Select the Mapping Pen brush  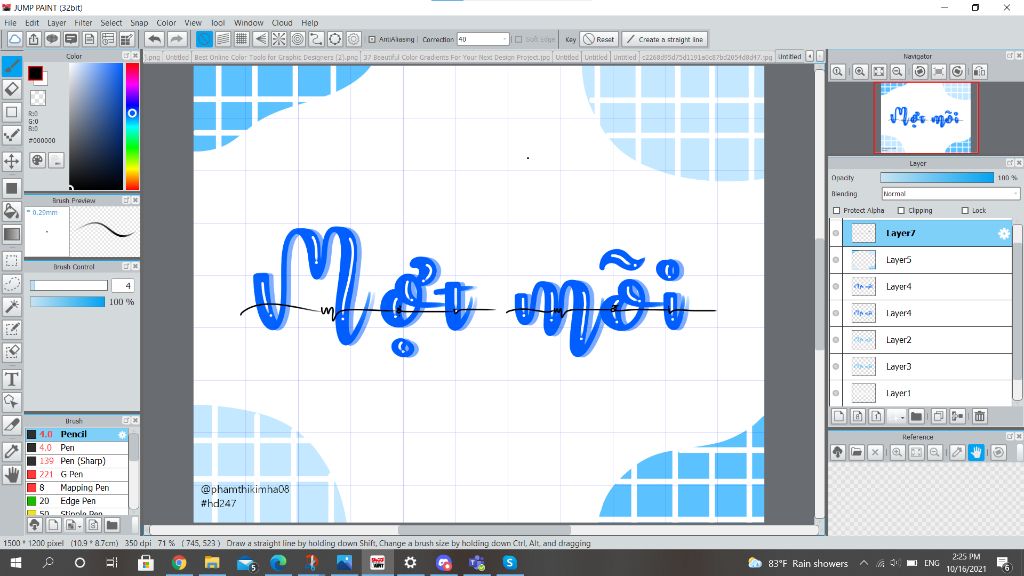pos(77,488)
